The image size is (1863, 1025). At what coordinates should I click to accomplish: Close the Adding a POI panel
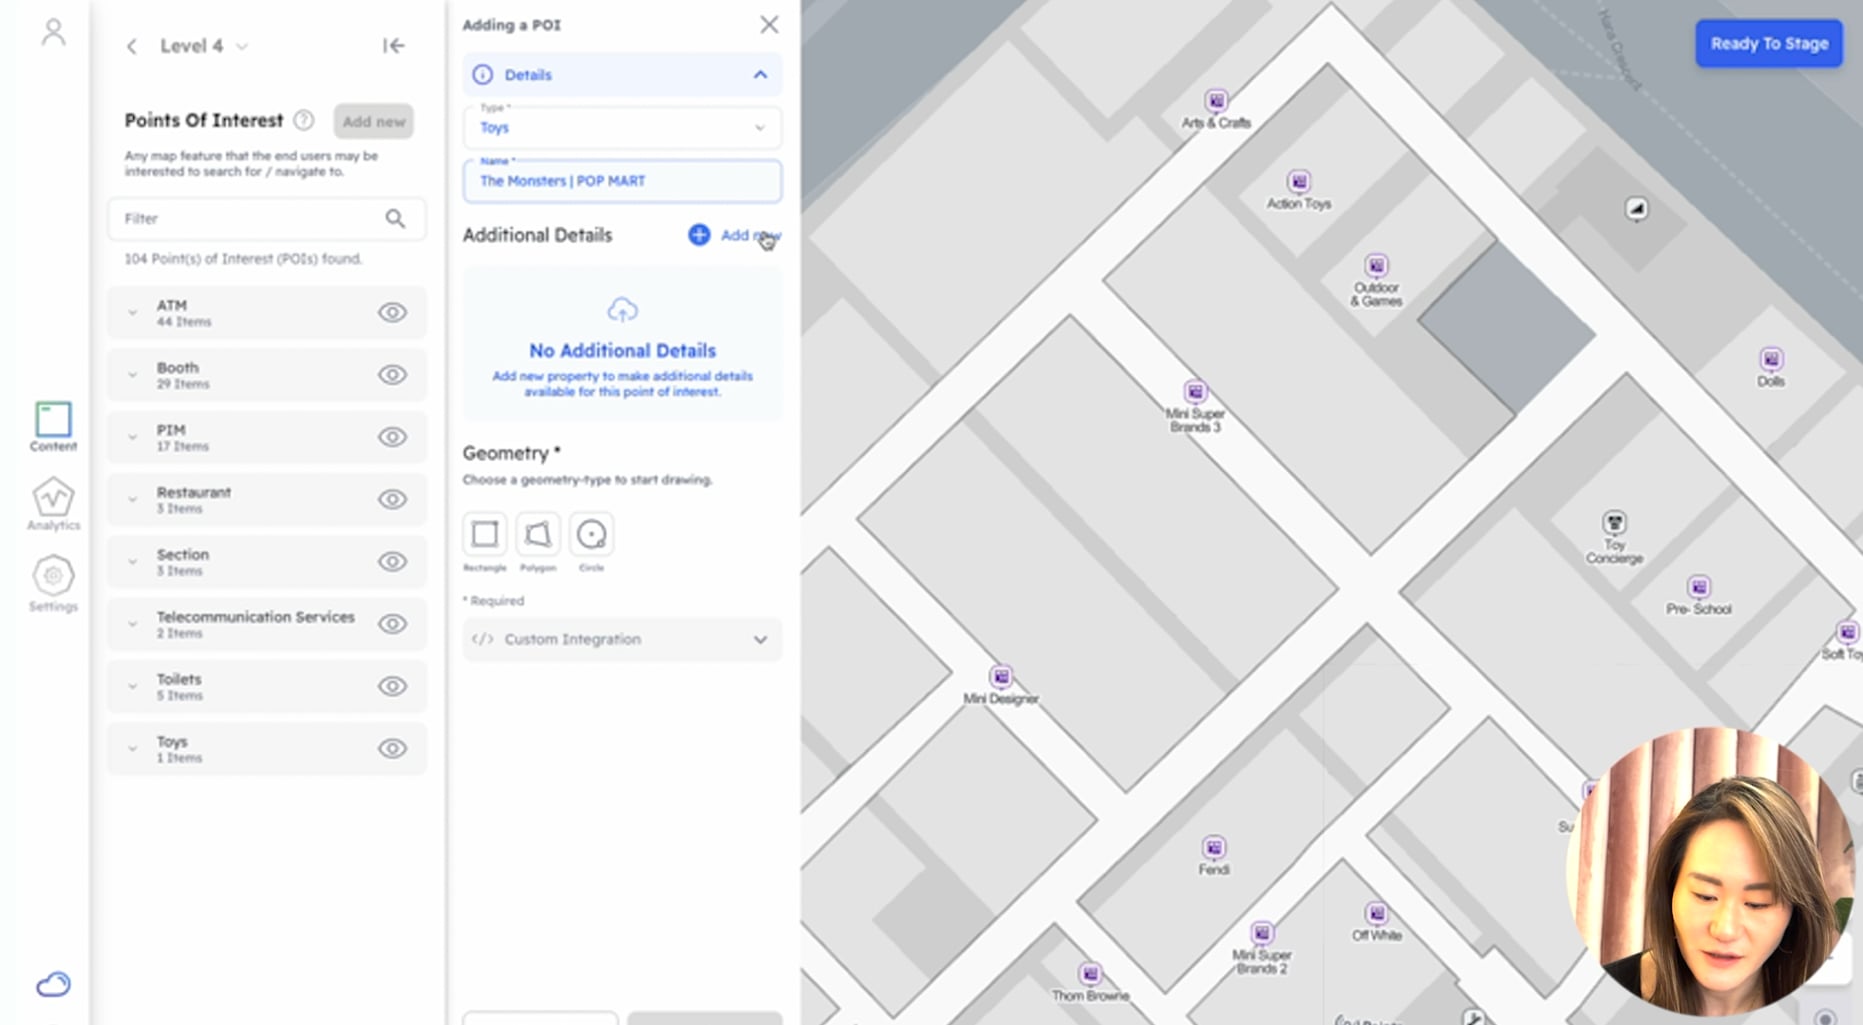(x=768, y=24)
